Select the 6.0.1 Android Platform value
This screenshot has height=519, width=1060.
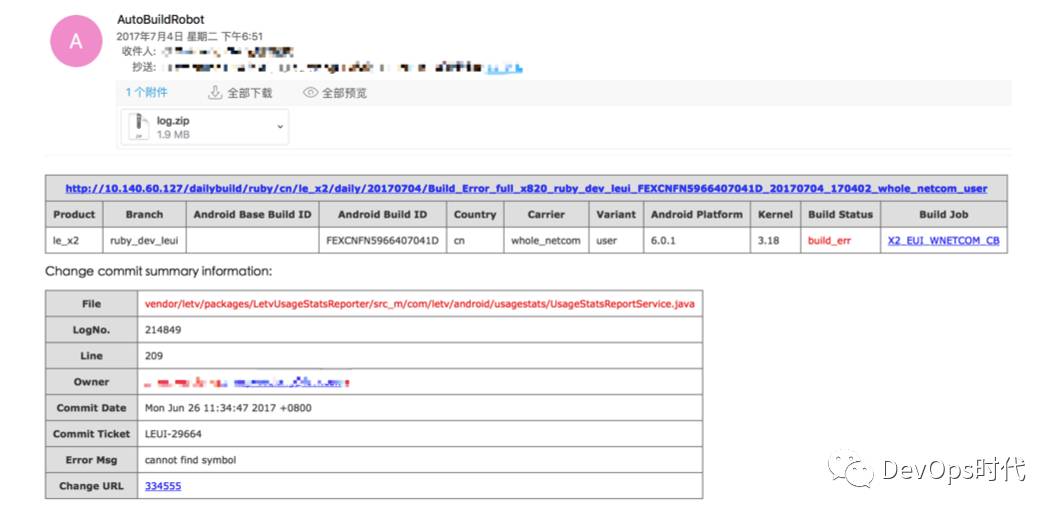tap(664, 241)
